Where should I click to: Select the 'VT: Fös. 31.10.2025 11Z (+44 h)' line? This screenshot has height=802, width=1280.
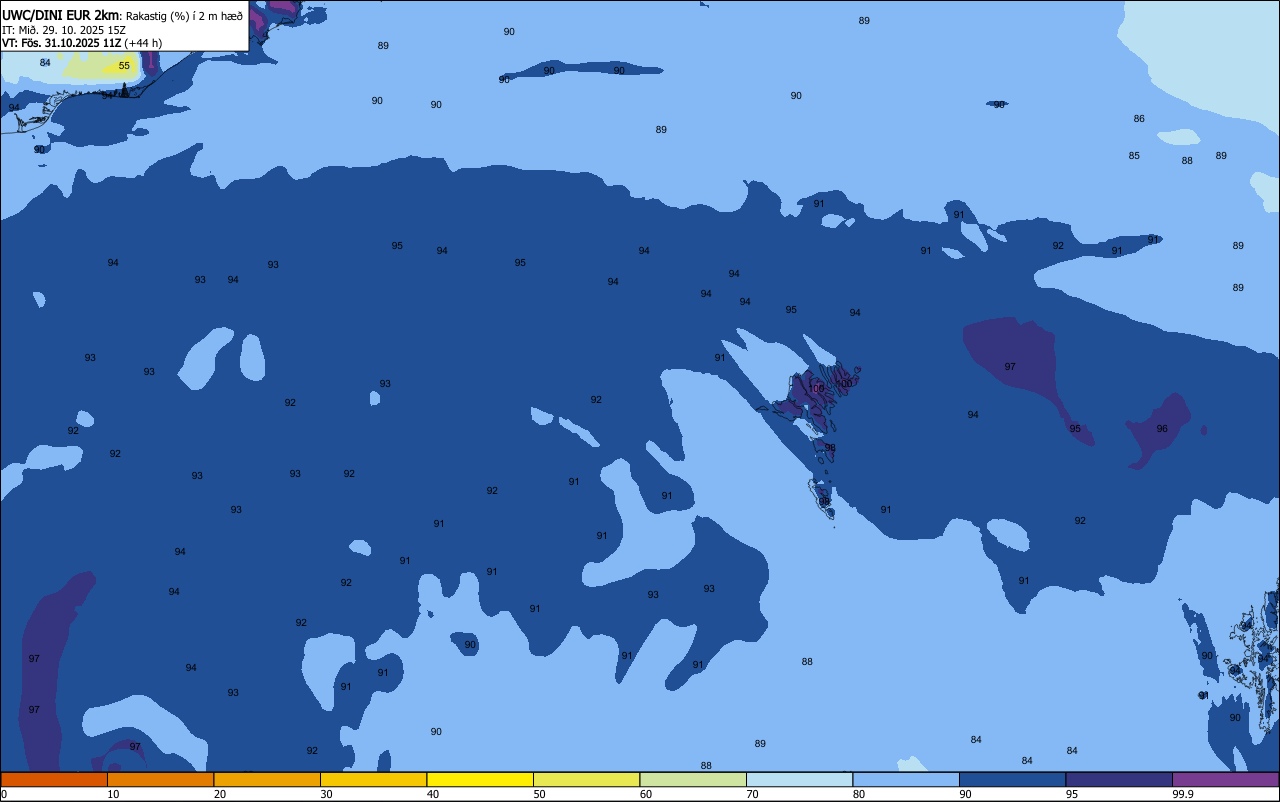coord(82,43)
